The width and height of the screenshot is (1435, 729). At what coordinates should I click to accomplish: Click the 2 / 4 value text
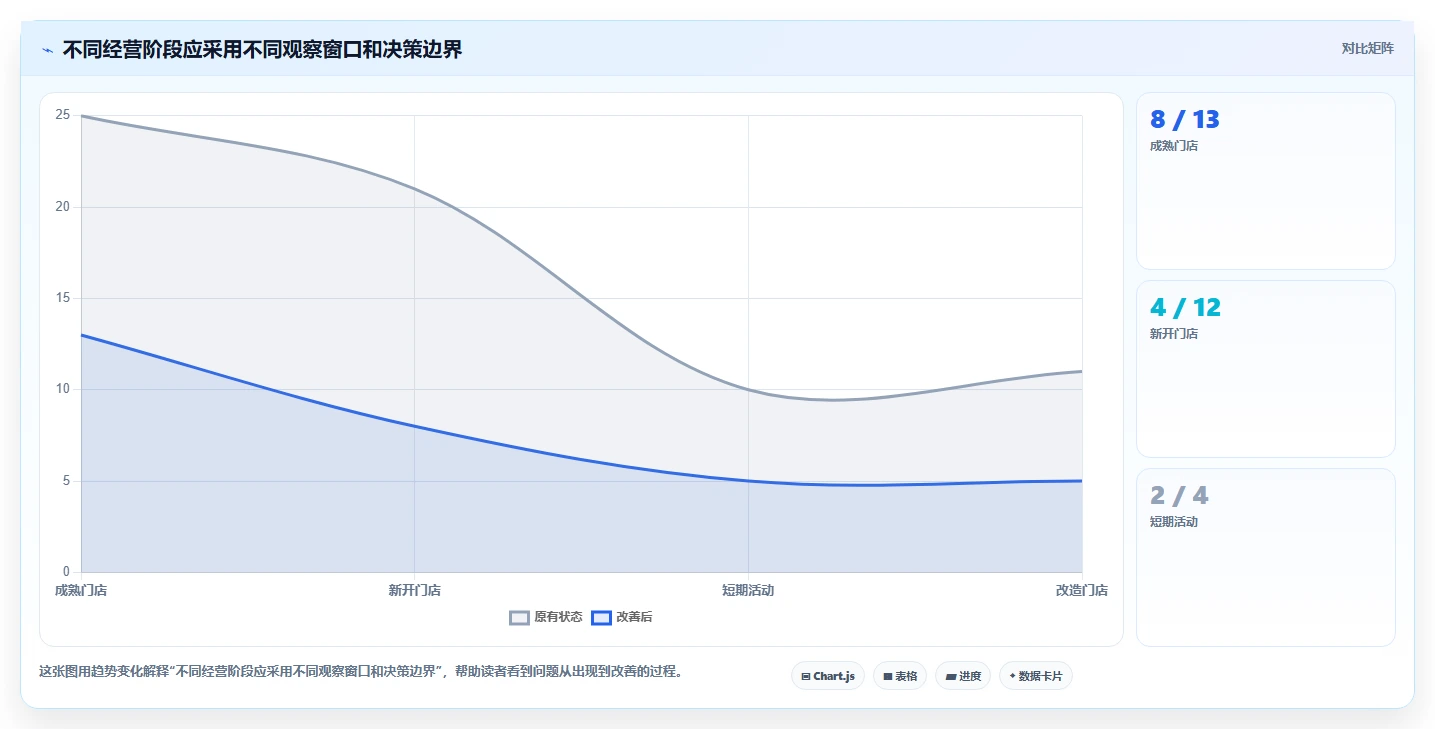point(1179,496)
